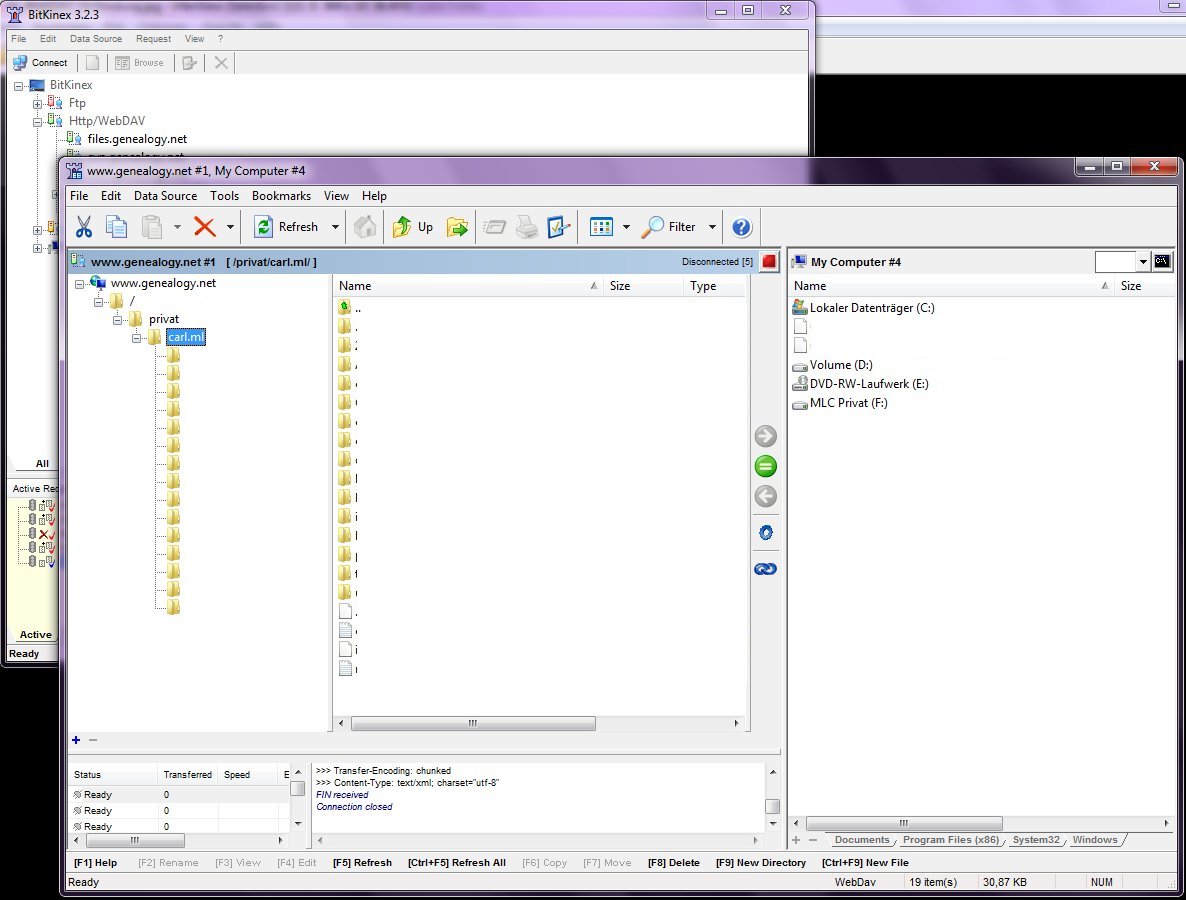Open the File menu in browser window

click(x=79, y=195)
